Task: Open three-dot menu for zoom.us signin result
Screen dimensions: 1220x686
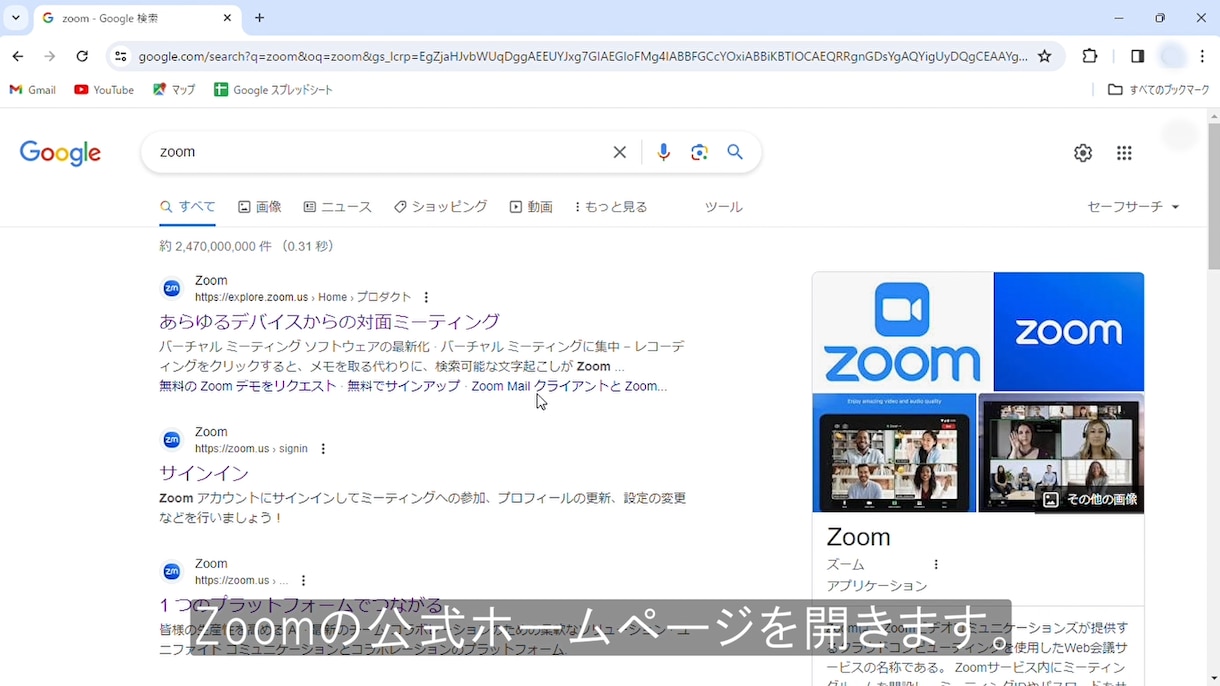Action: (x=323, y=449)
